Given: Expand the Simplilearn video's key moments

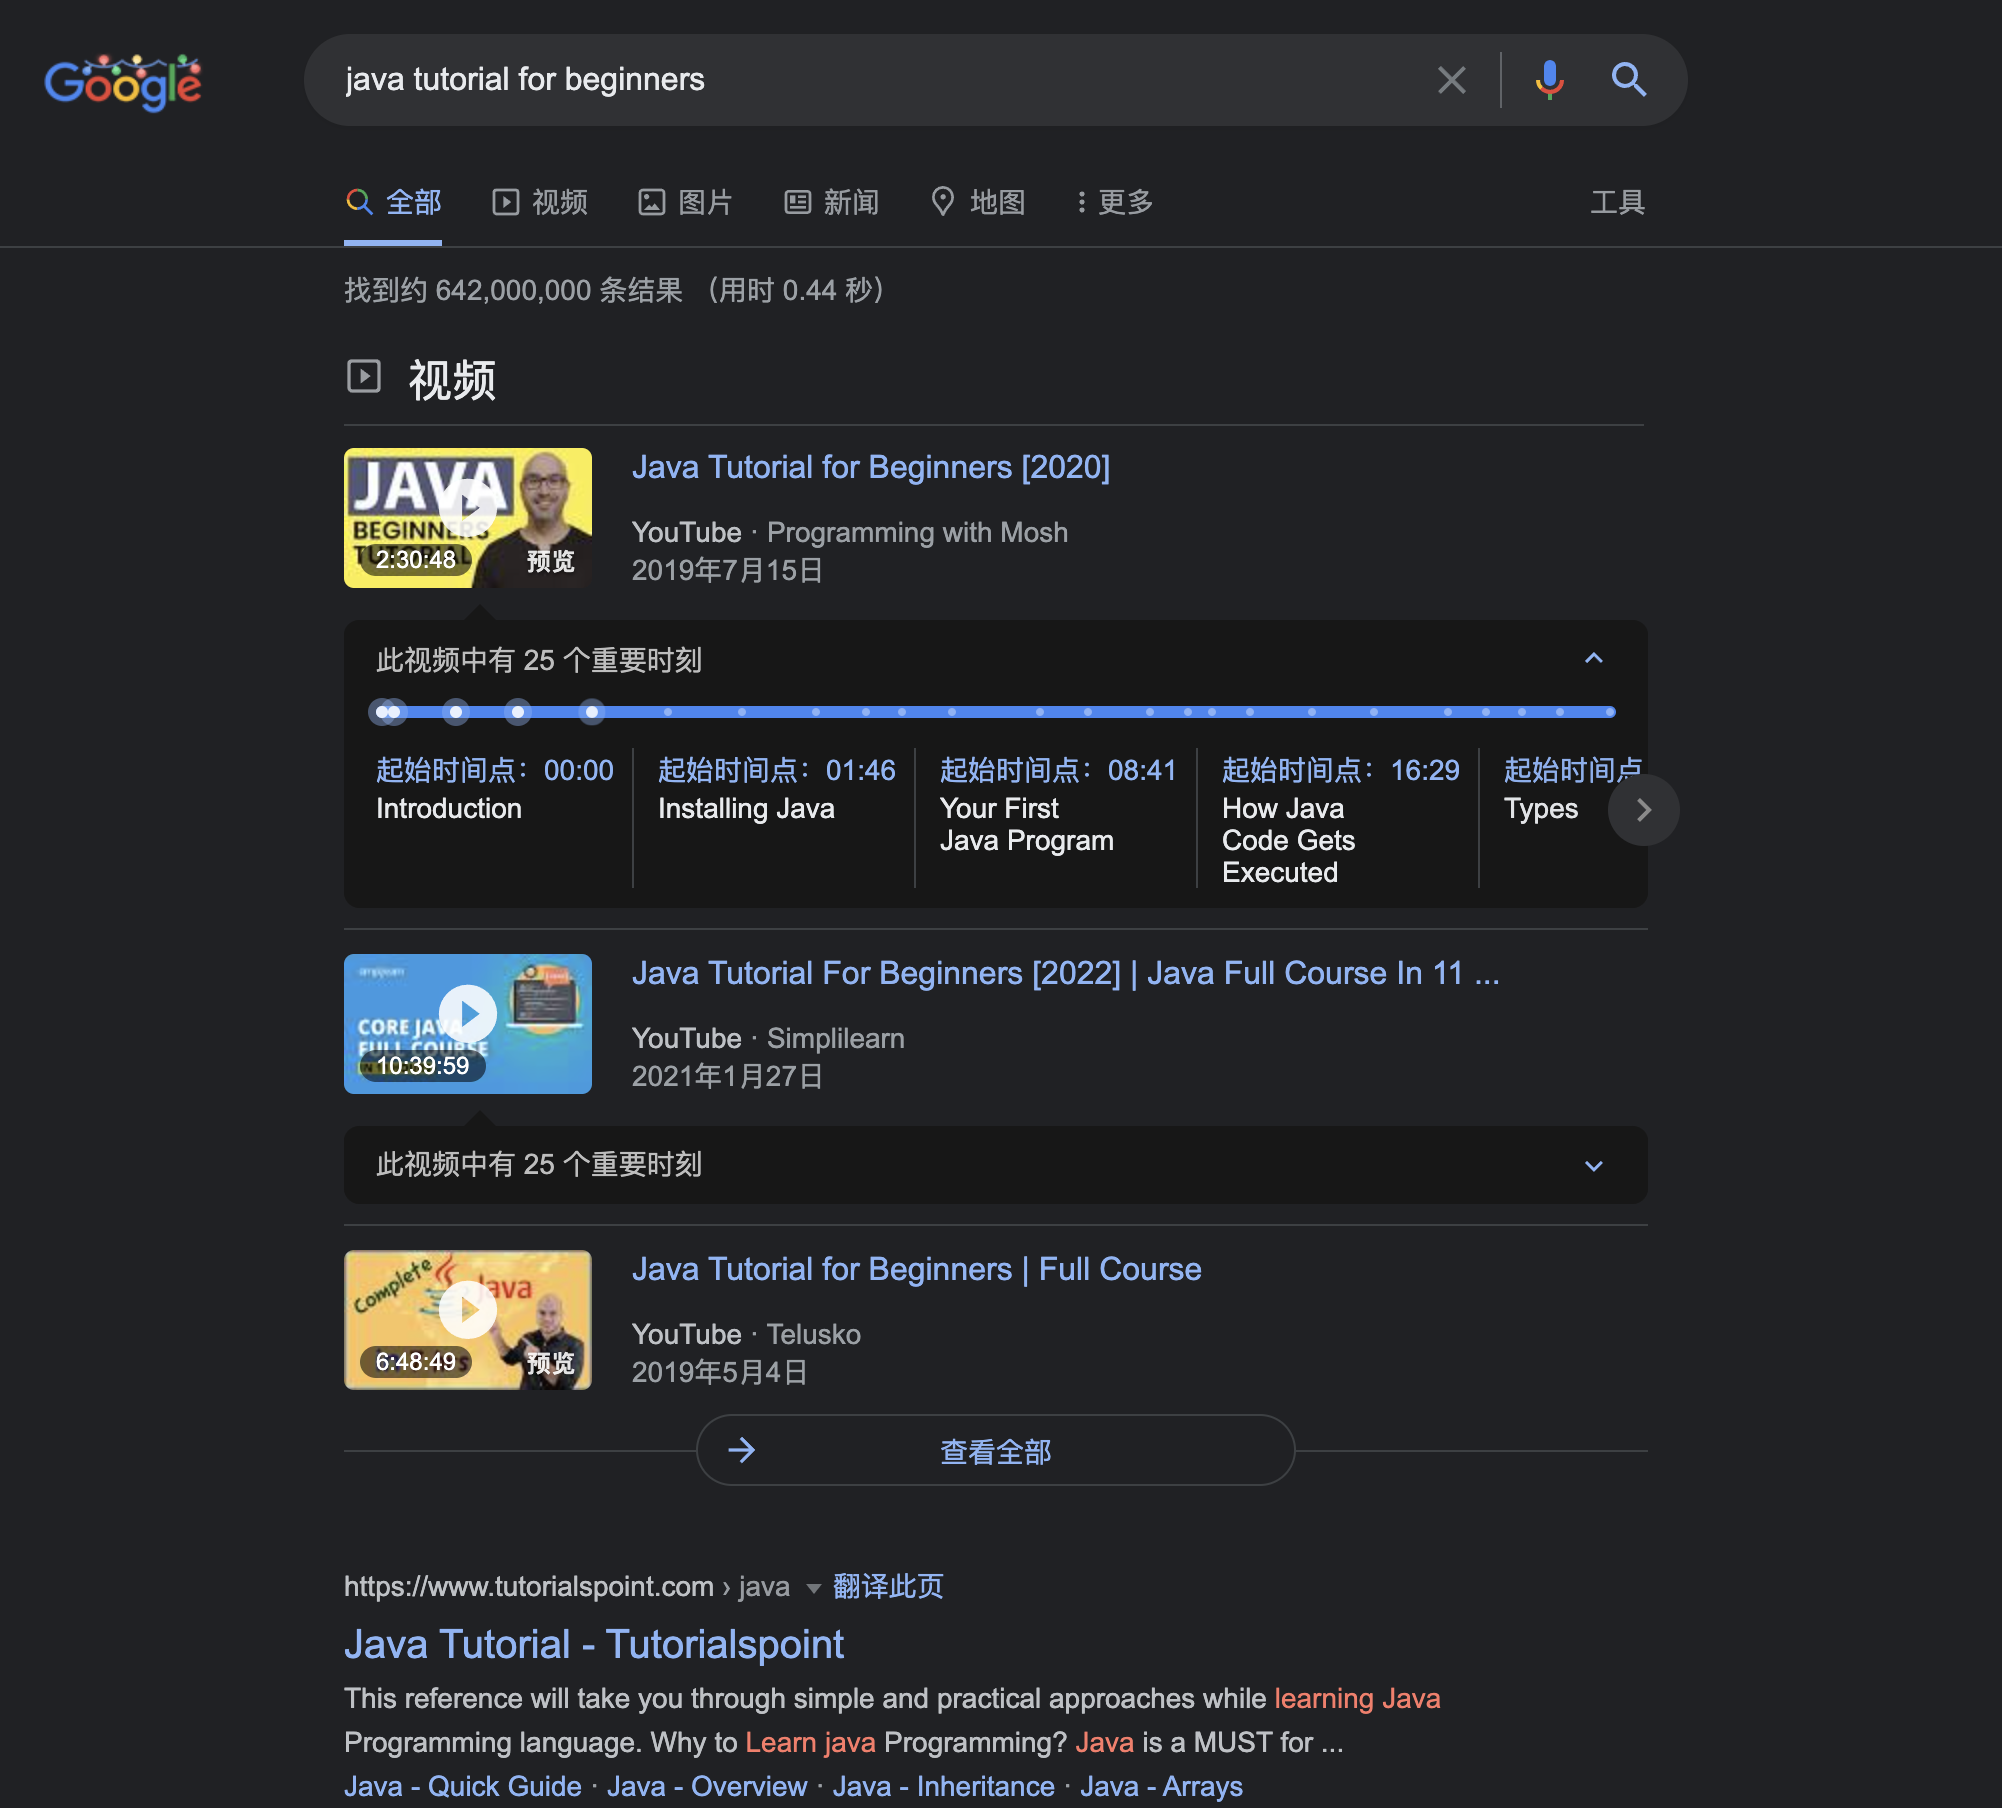Looking at the screenshot, I should (x=1594, y=1166).
